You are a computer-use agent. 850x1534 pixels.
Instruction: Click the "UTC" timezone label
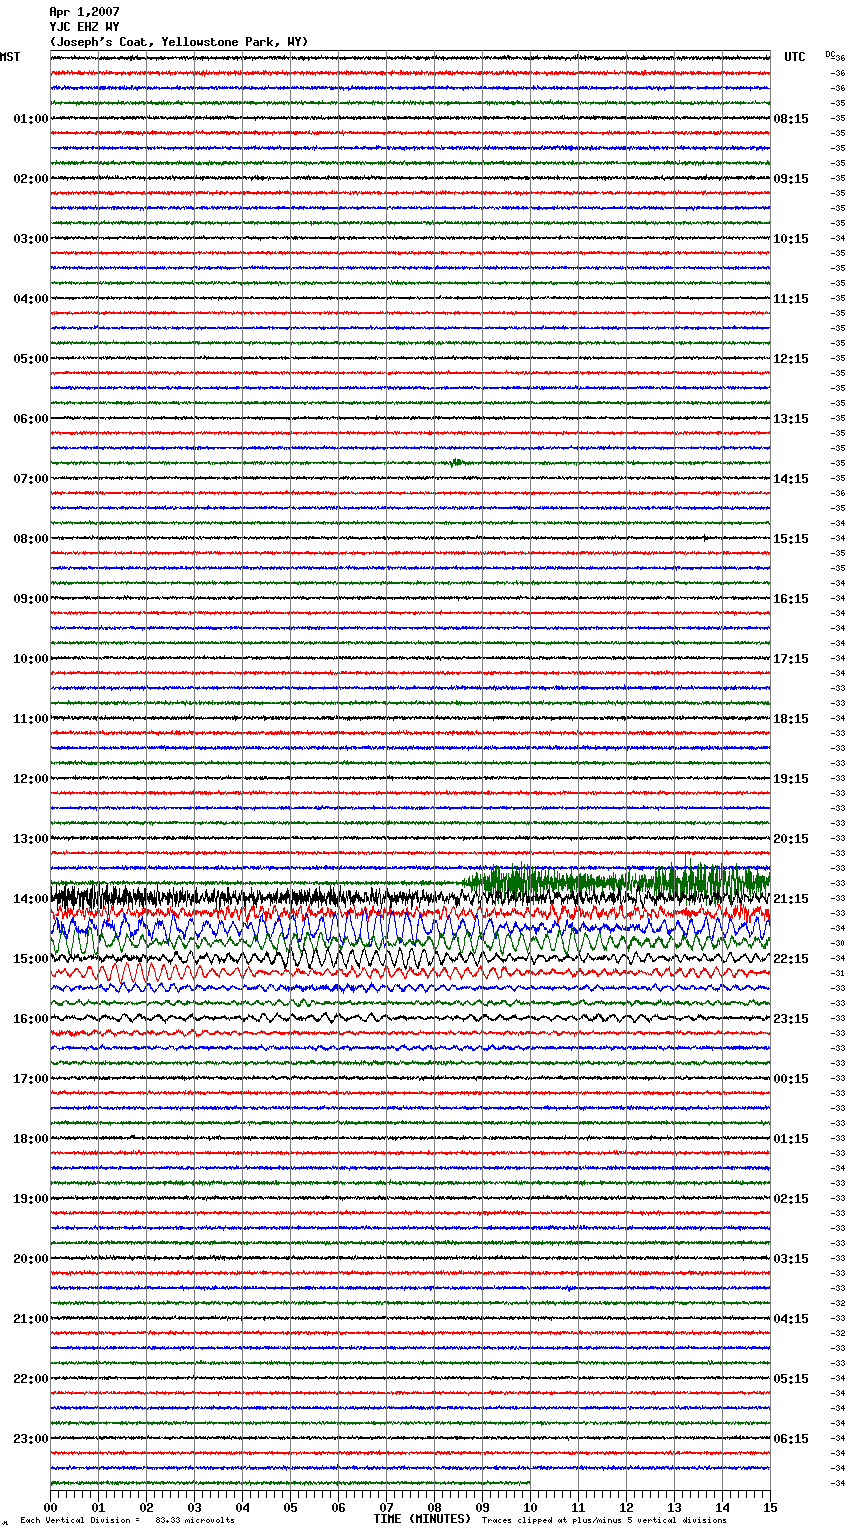(x=795, y=57)
